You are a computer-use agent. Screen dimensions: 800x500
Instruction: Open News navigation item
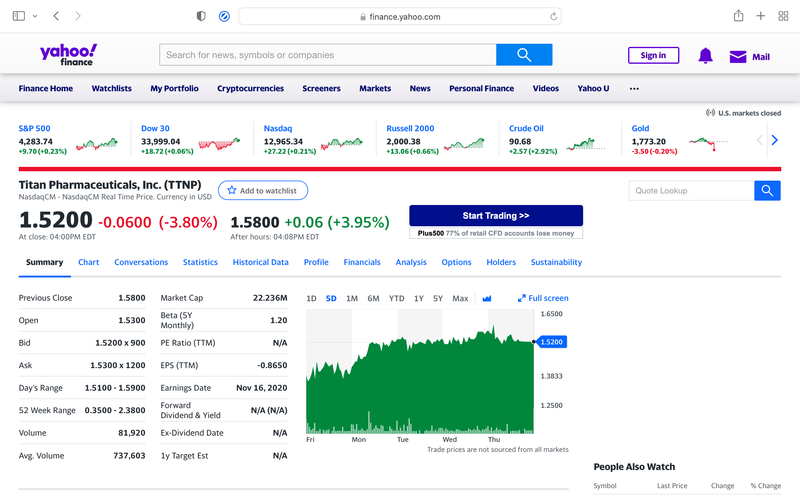pos(420,88)
